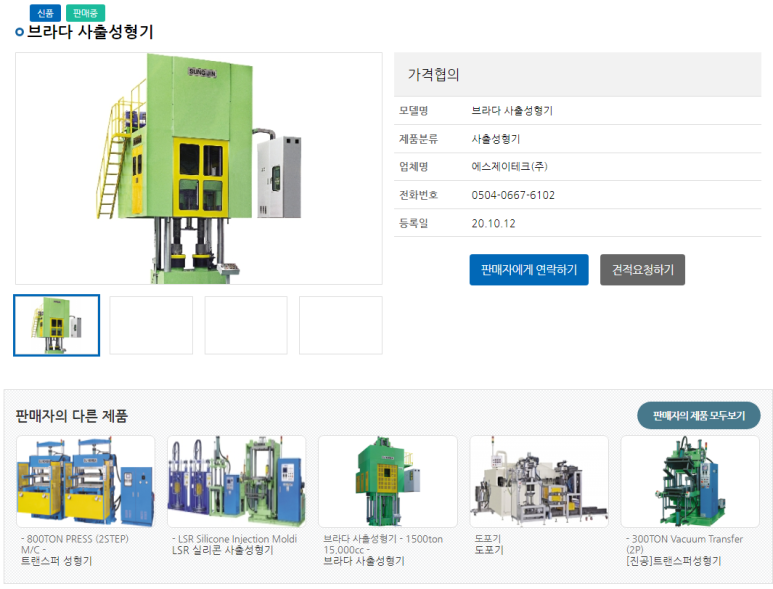This screenshot has height=589, width=773.
Task: Select the second empty thumbnail slot
Action: click(x=151, y=325)
